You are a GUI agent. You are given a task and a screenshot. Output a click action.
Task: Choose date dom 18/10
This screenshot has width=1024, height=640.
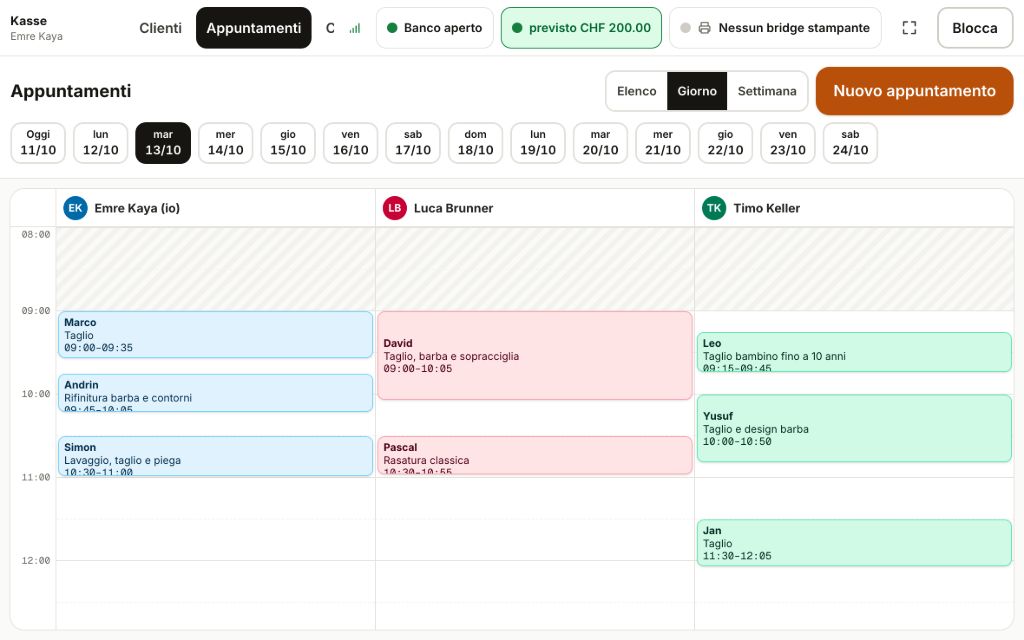pos(475,142)
